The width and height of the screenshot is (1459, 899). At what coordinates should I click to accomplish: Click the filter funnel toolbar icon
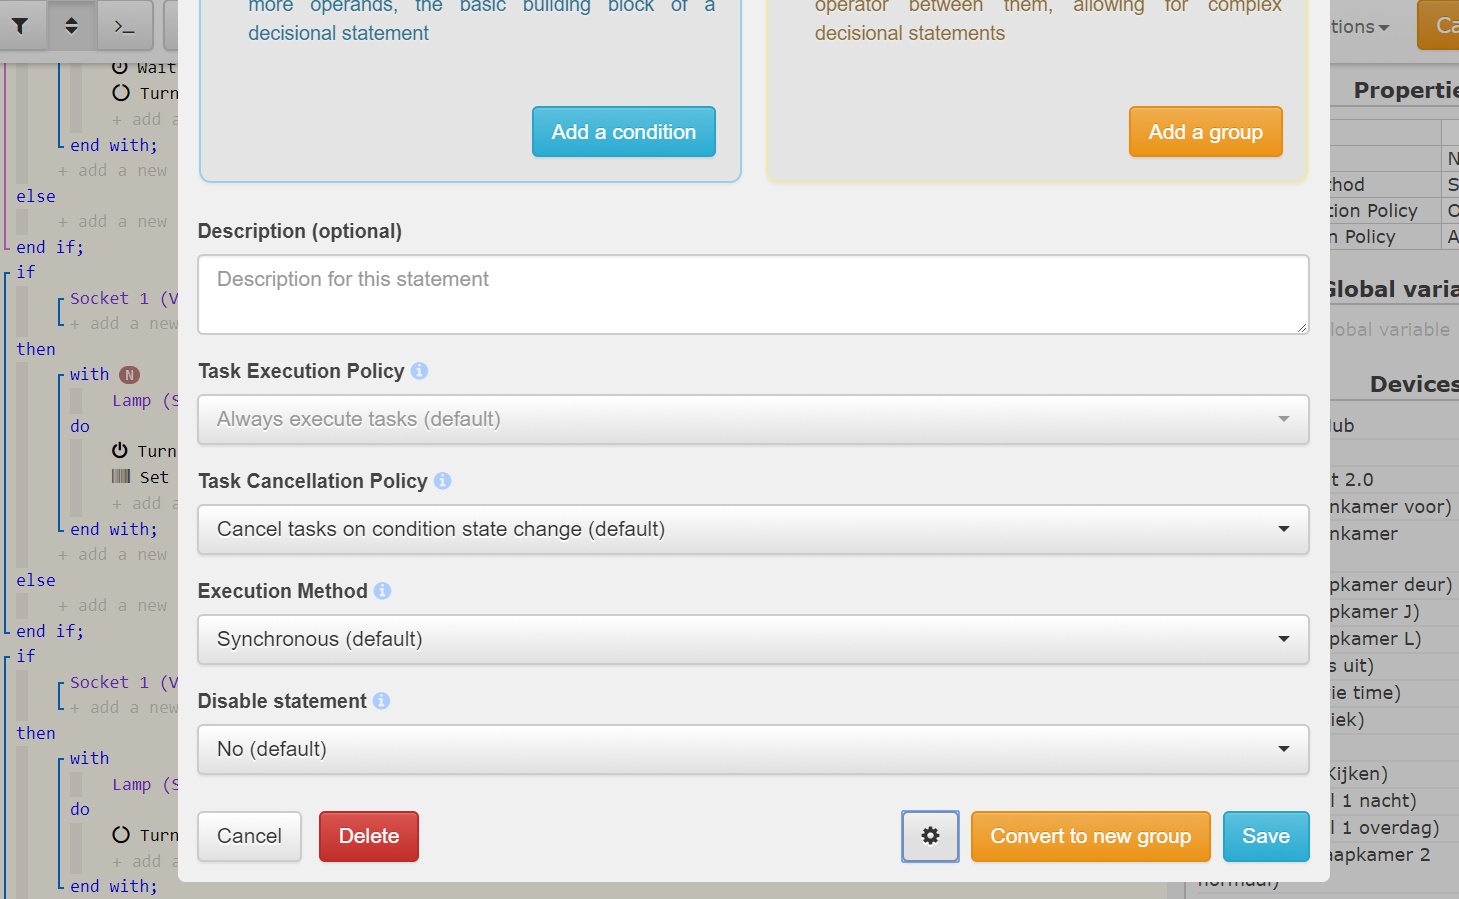click(x=20, y=26)
